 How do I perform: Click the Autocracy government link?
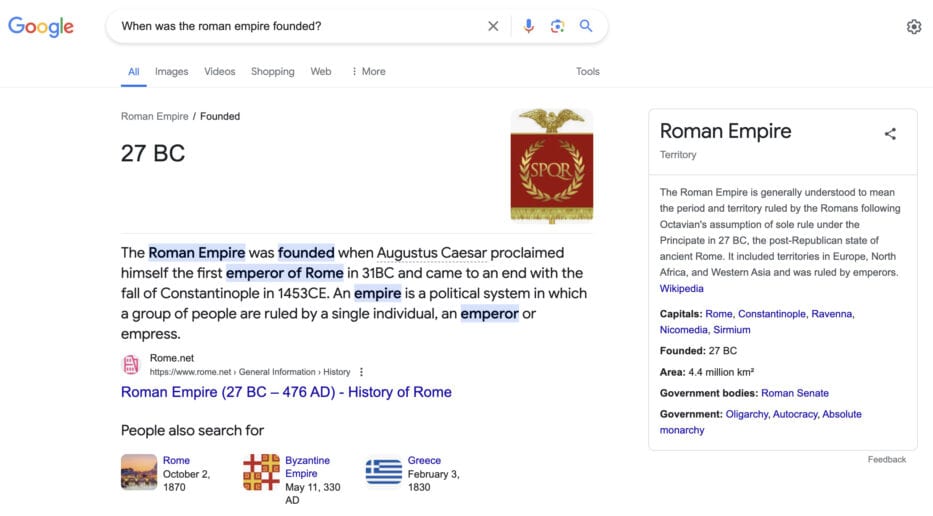(795, 414)
